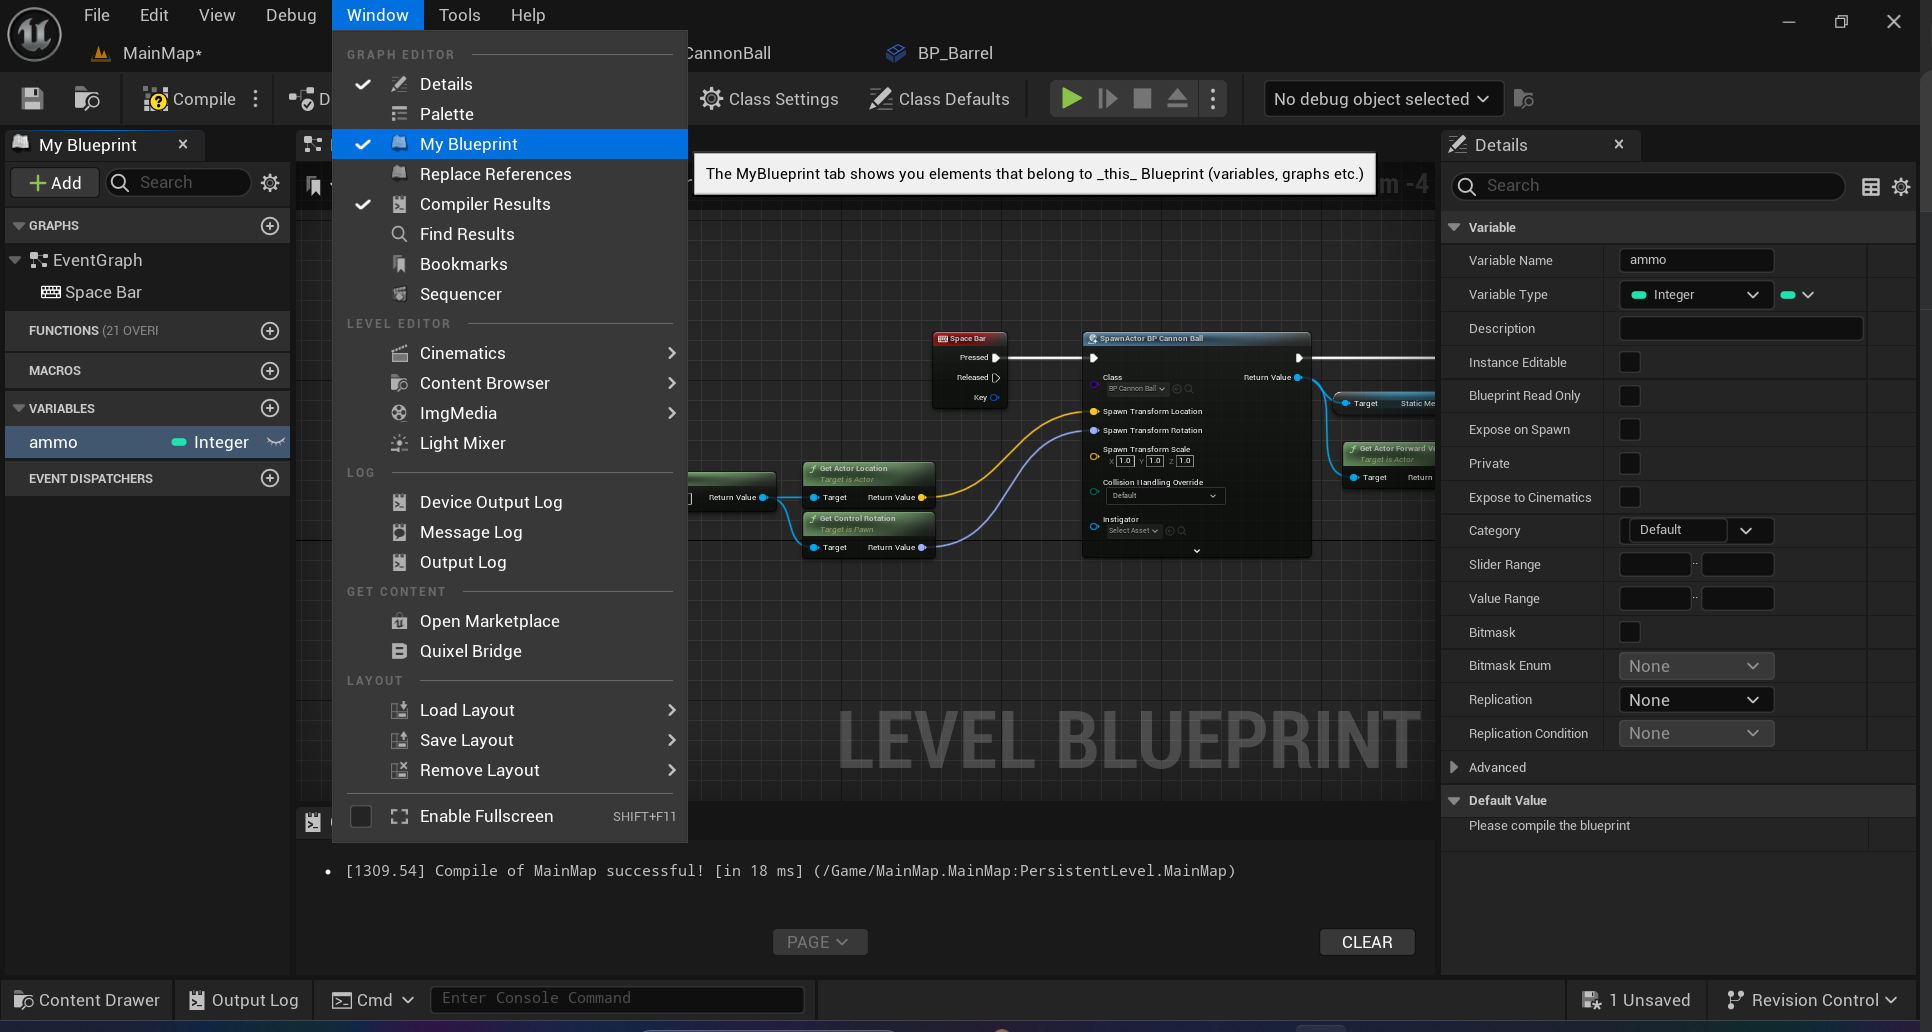Toggle Instance Editable checkbox
1932x1032 pixels.
click(1630, 362)
